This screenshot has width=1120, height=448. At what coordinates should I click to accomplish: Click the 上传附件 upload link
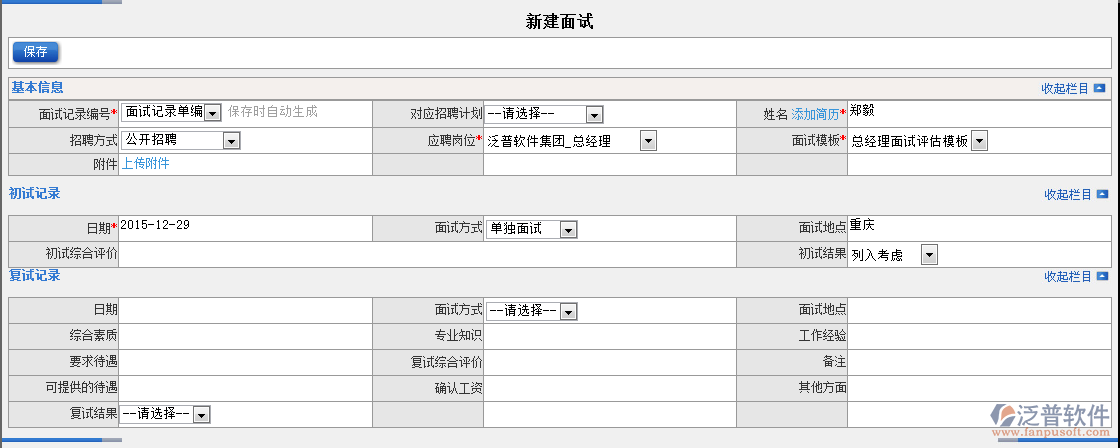[145, 164]
